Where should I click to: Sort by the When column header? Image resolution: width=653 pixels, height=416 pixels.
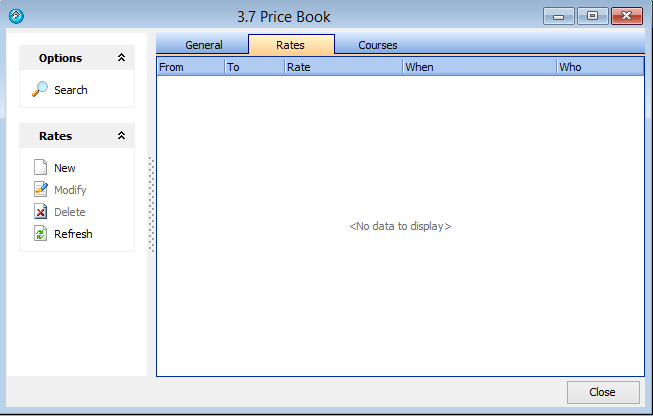click(x=479, y=67)
